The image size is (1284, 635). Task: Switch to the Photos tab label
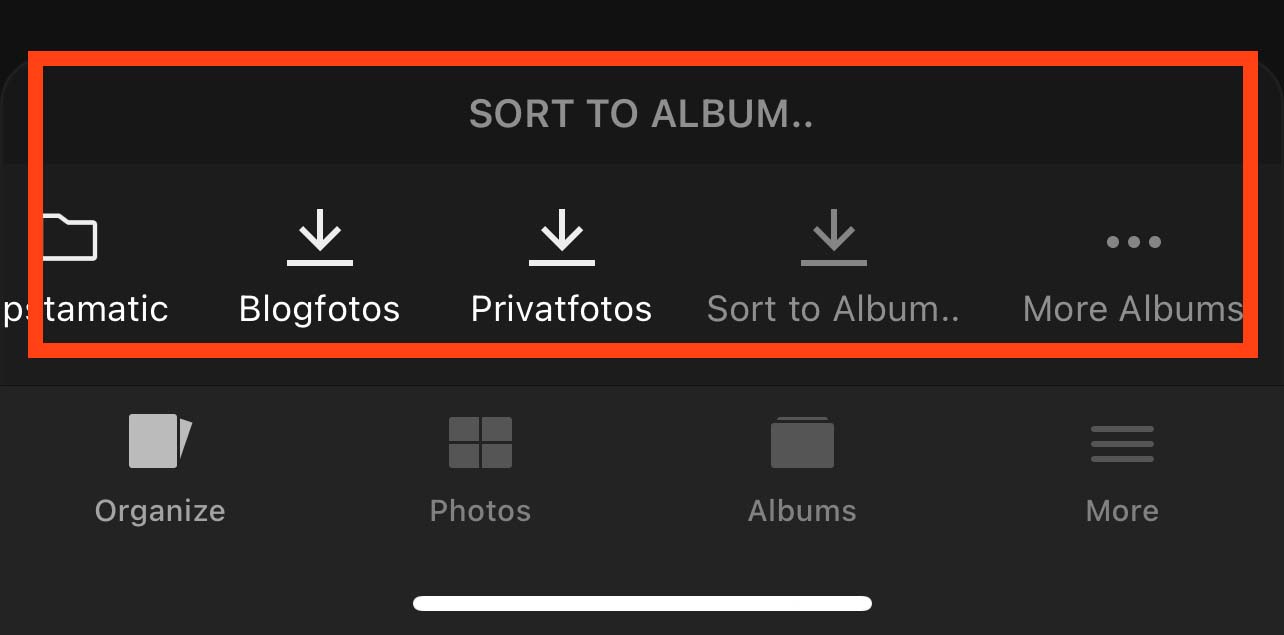click(x=480, y=511)
